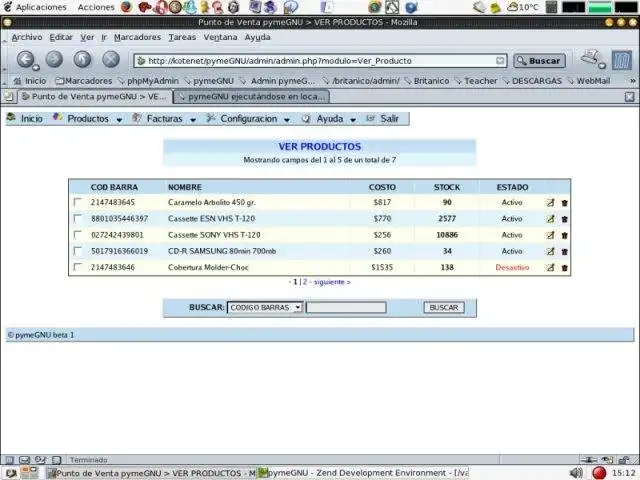The image size is (640, 480).
Task: Delete the Cobertura Molder-Choc product
Action: pos(564,268)
